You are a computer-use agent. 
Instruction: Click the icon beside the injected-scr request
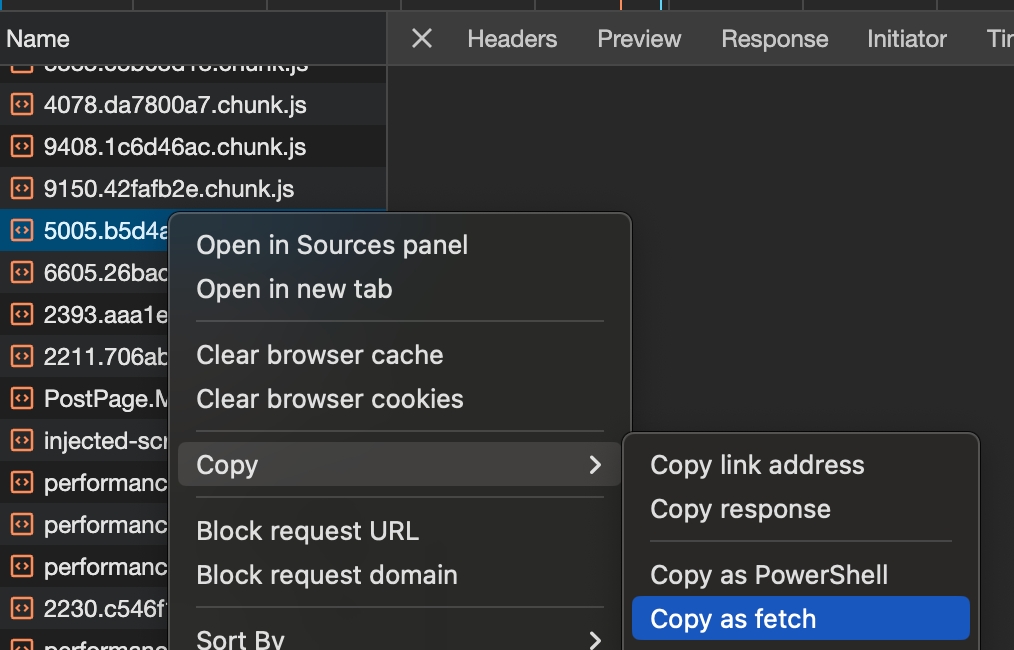[21, 441]
